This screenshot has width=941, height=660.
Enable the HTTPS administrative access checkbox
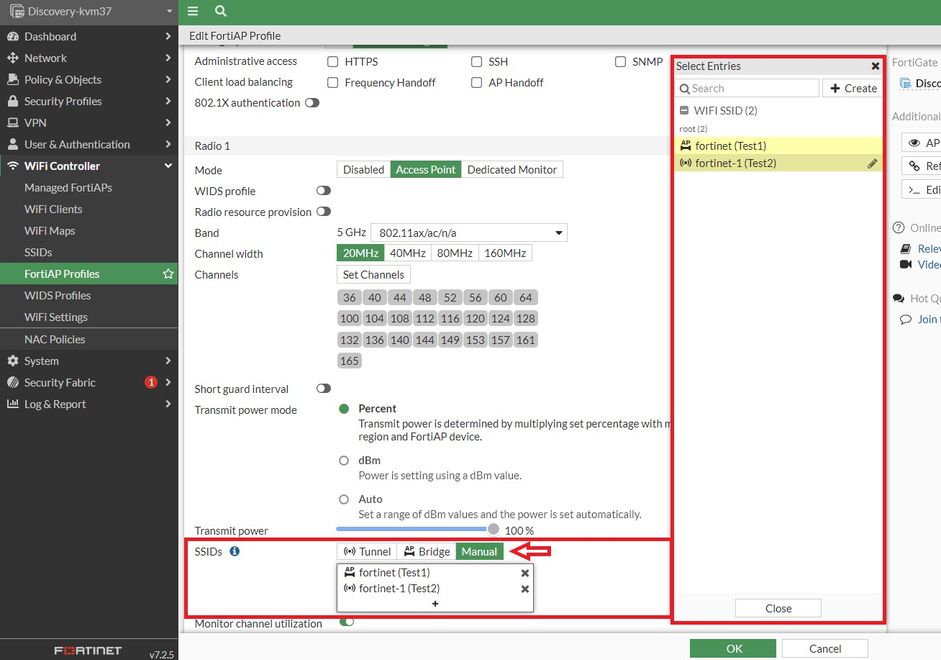pyautogui.click(x=332, y=61)
